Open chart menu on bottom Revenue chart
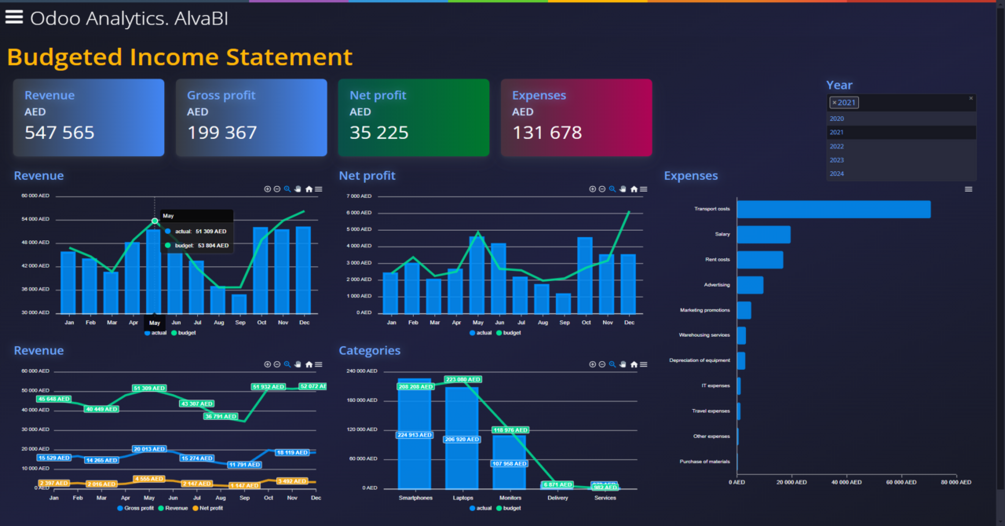1005x526 pixels. tap(319, 365)
